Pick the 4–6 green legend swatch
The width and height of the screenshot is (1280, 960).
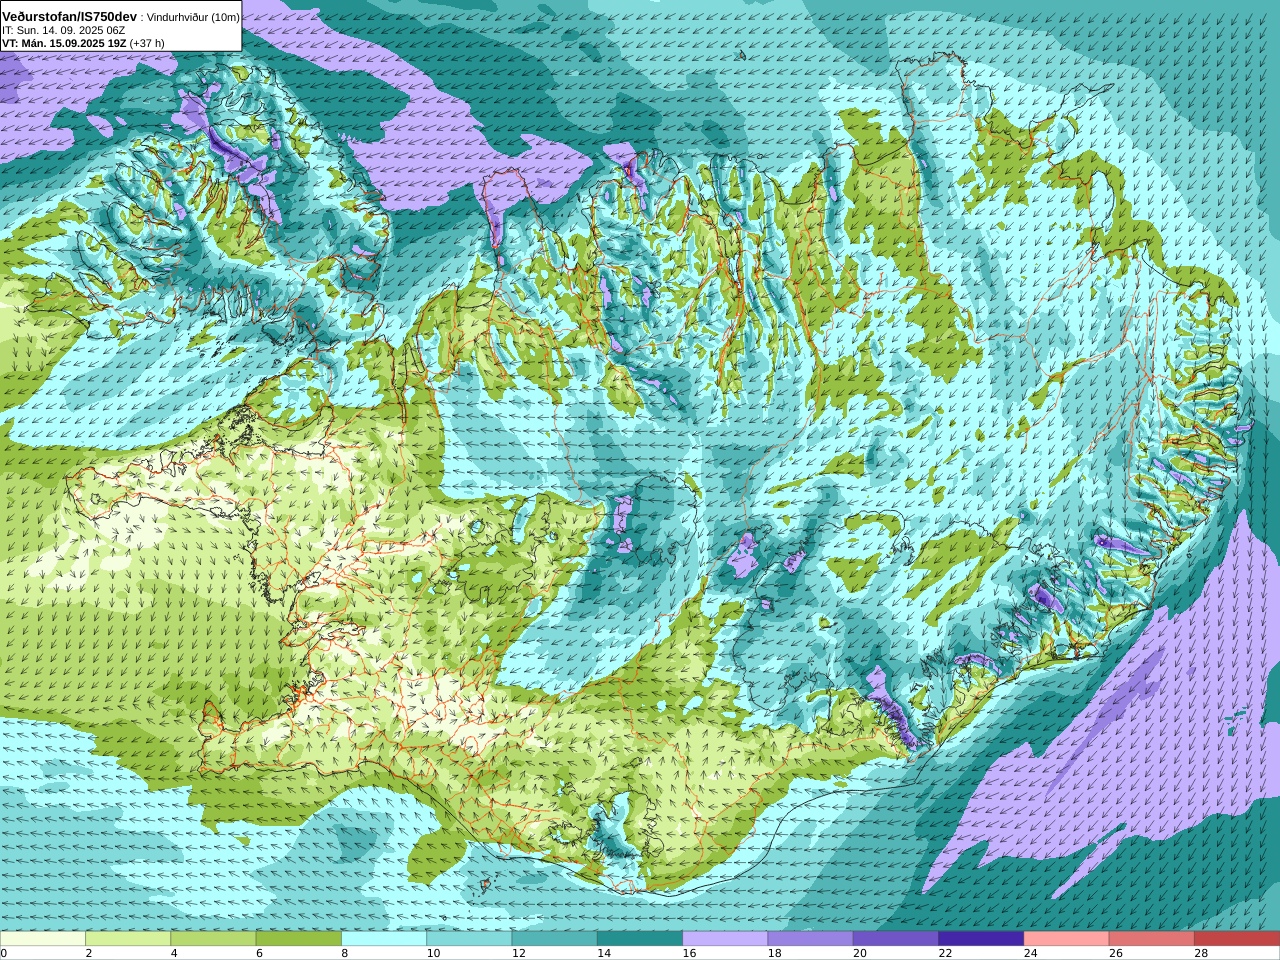[x=213, y=939]
